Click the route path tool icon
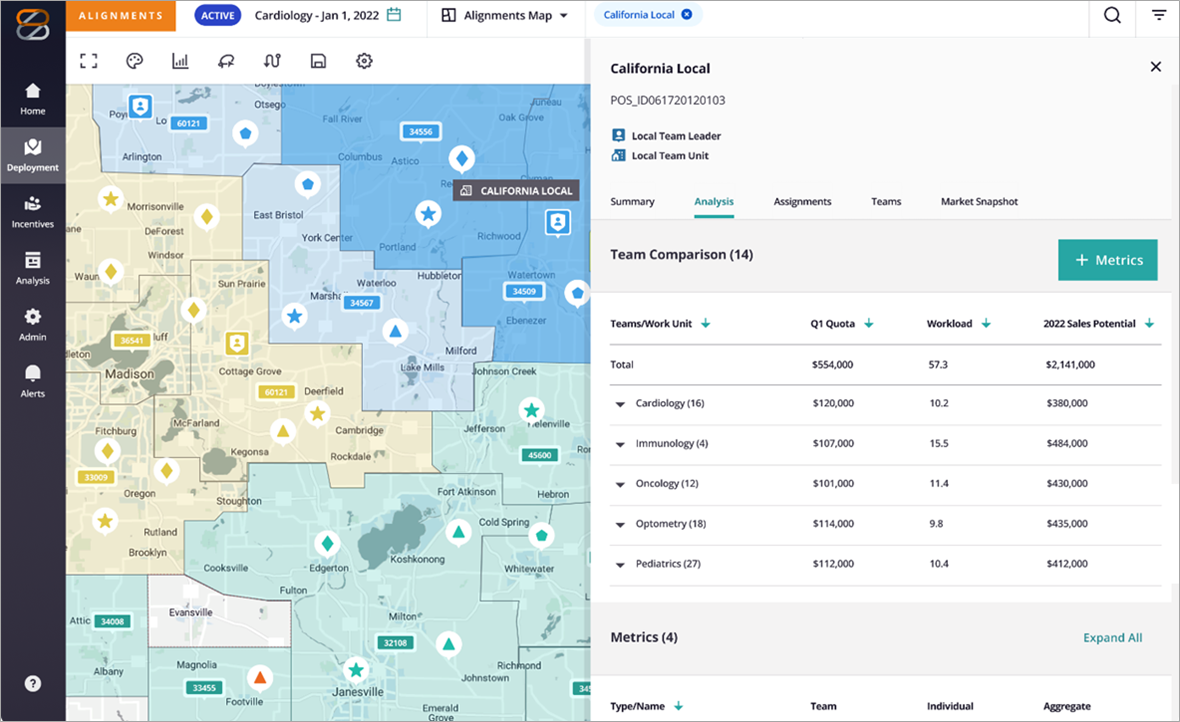This screenshot has height=722, width=1180. (x=272, y=61)
